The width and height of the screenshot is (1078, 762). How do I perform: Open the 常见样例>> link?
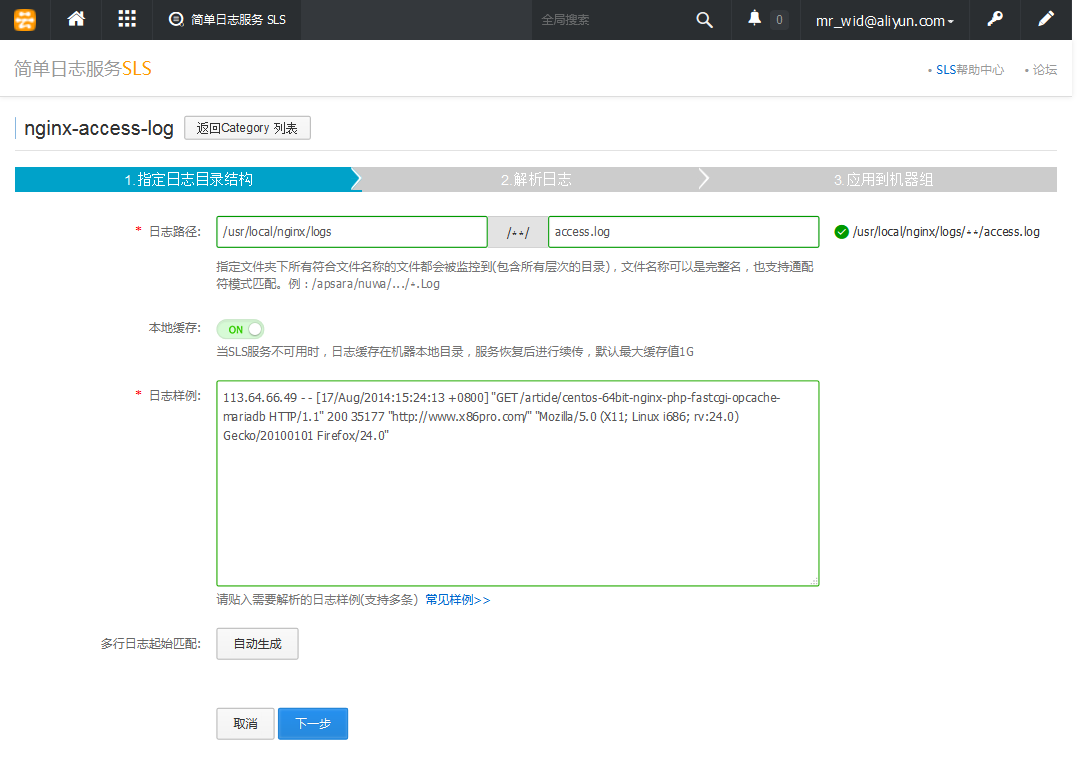pyautogui.click(x=458, y=600)
